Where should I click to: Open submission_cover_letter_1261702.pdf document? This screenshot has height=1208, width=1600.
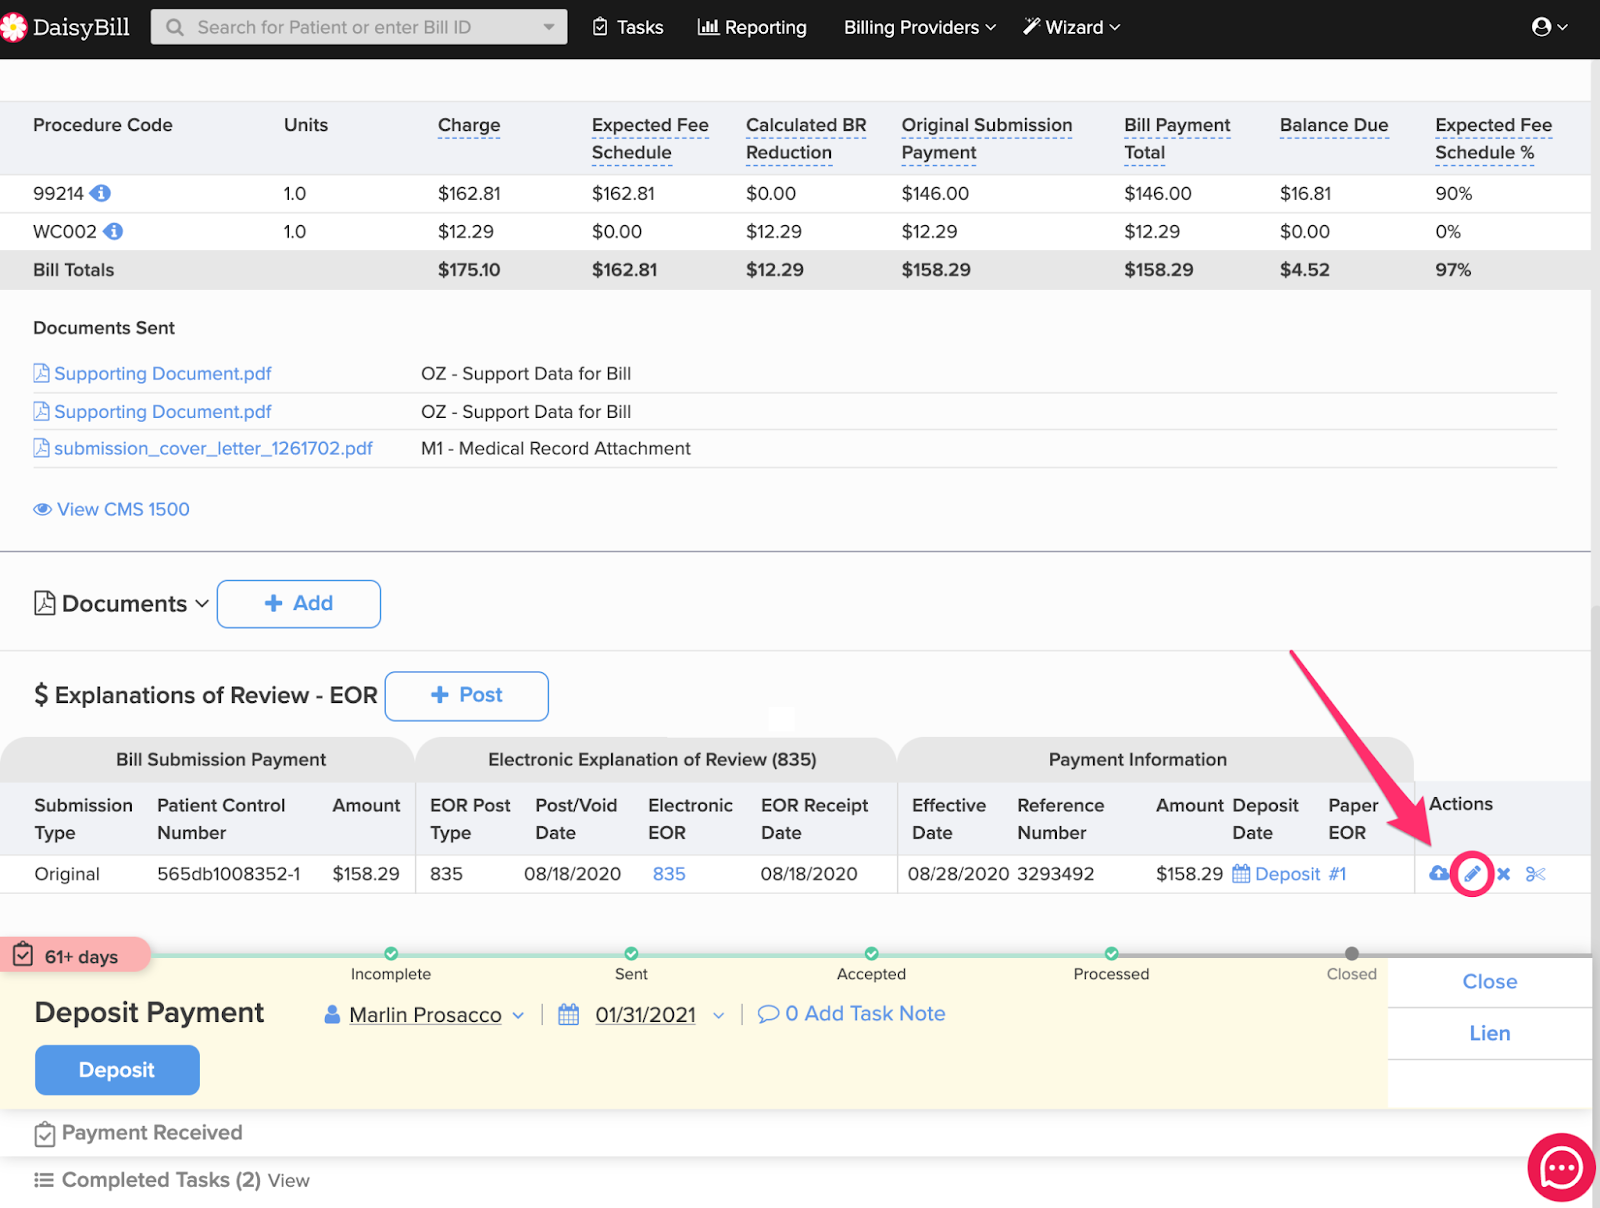click(x=212, y=449)
